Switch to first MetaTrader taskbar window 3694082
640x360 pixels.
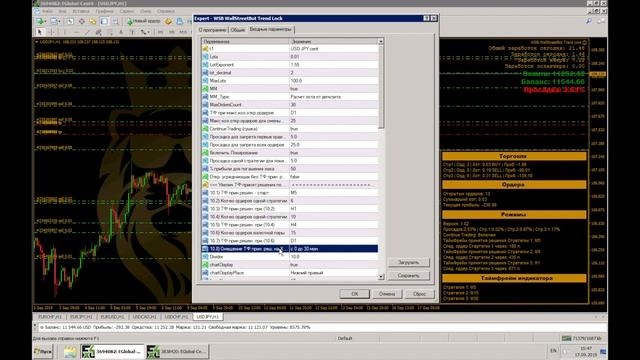[112, 351]
